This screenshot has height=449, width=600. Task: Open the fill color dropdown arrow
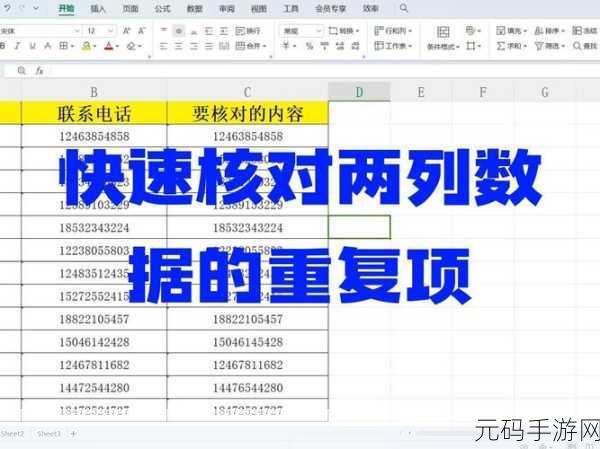tap(95, 47)
